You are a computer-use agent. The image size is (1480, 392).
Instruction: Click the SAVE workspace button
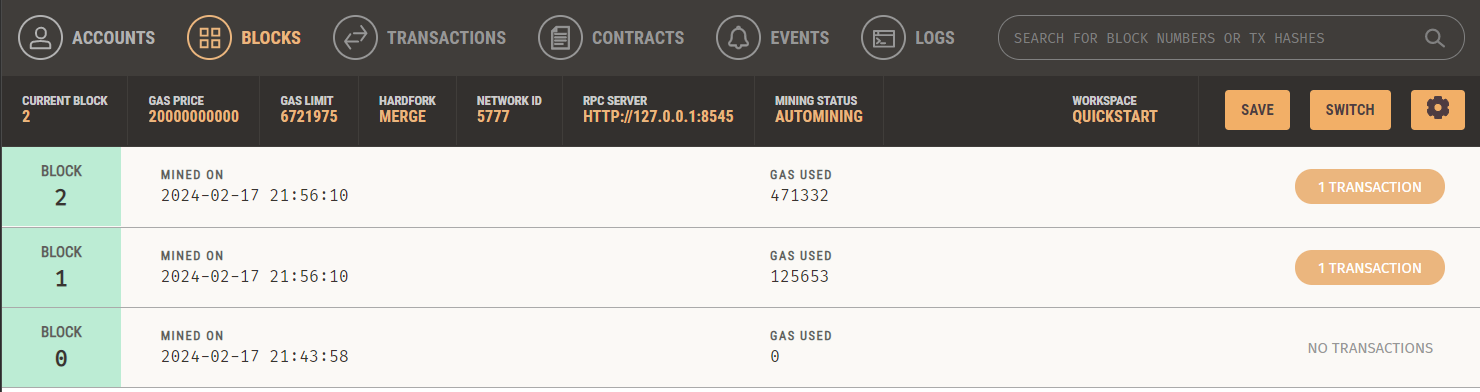(1257, 110)
